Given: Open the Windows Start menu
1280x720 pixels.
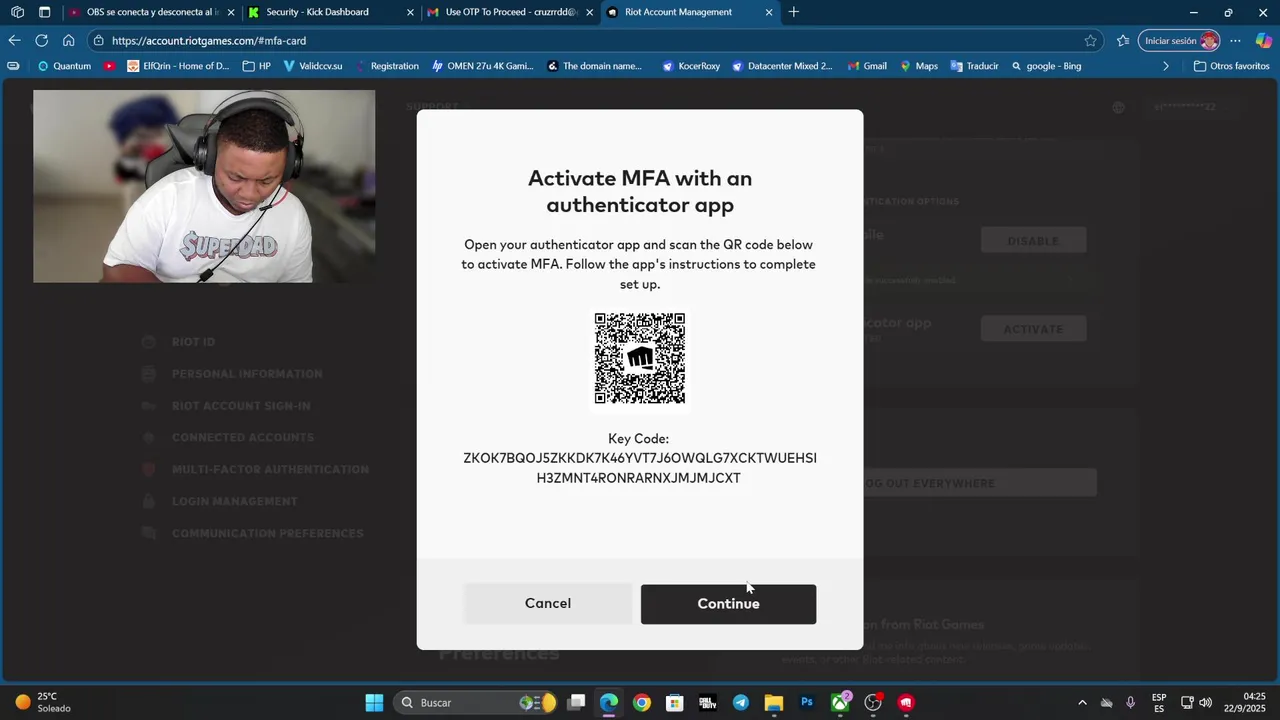Looking at the screenshot, I should click(x=374, y=703).
